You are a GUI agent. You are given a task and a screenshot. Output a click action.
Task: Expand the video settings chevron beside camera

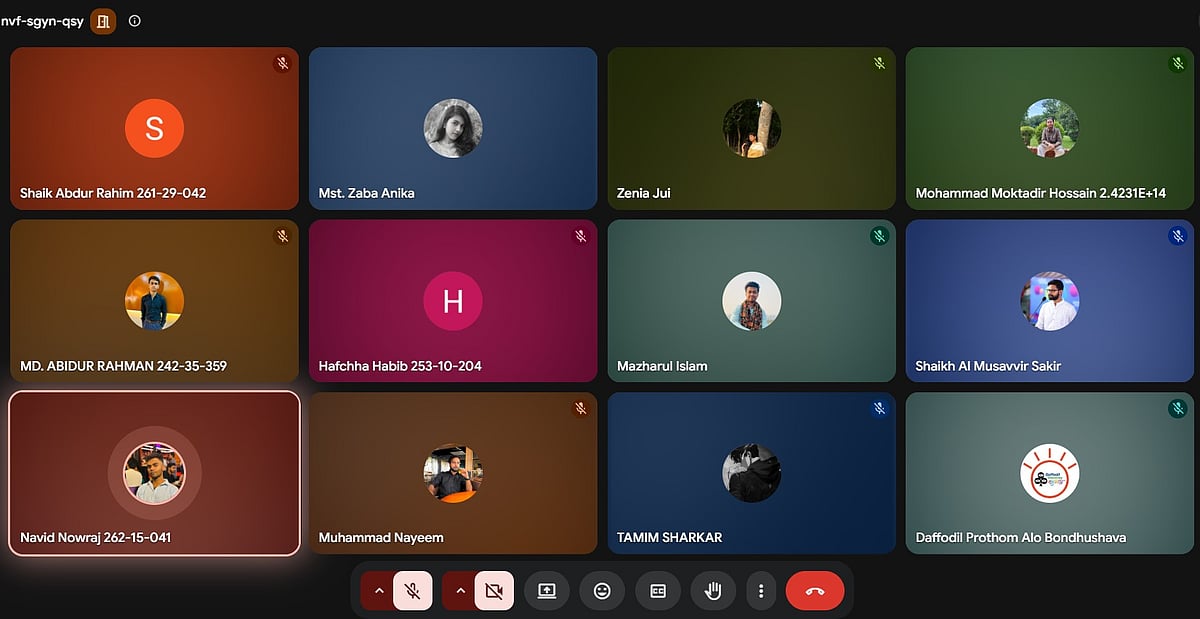[460, 590]
